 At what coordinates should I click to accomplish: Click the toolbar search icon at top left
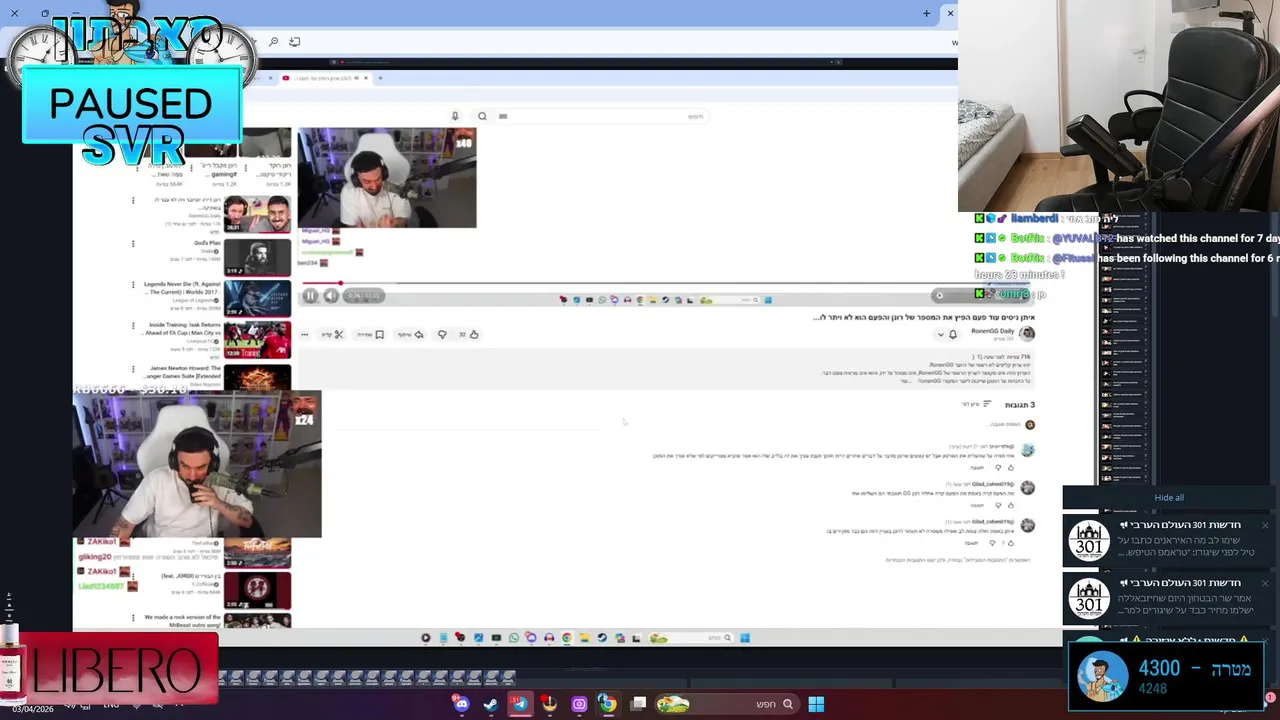273,42
